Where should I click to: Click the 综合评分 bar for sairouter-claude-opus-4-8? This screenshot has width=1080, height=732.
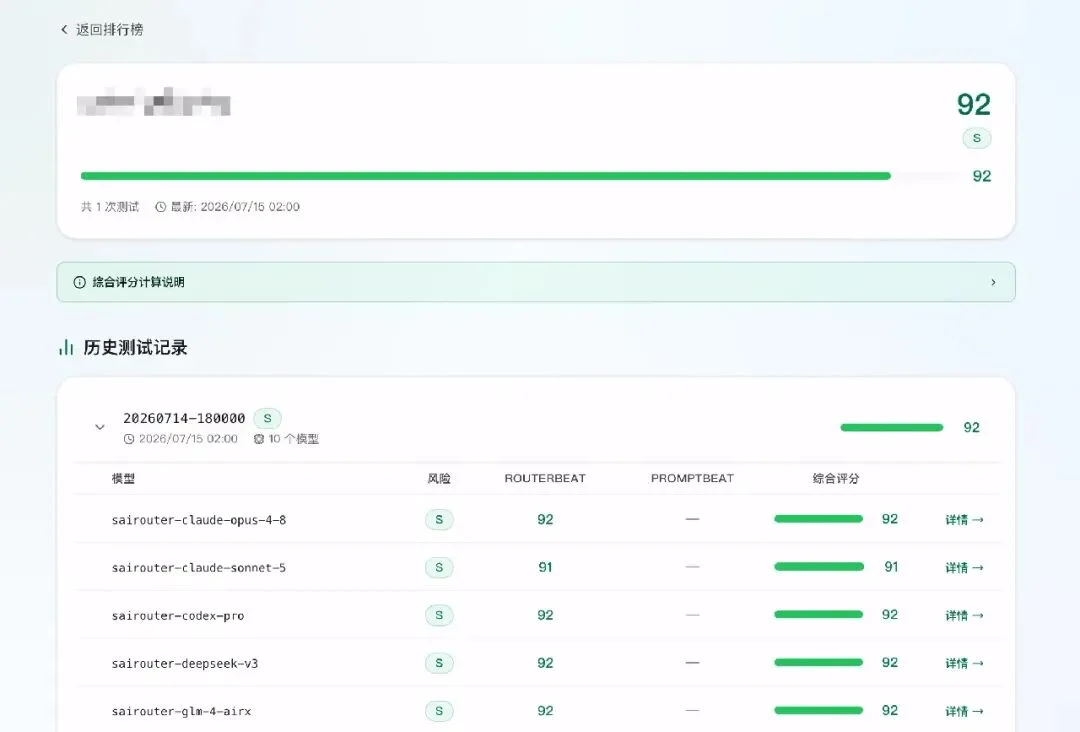pos(819,519)
